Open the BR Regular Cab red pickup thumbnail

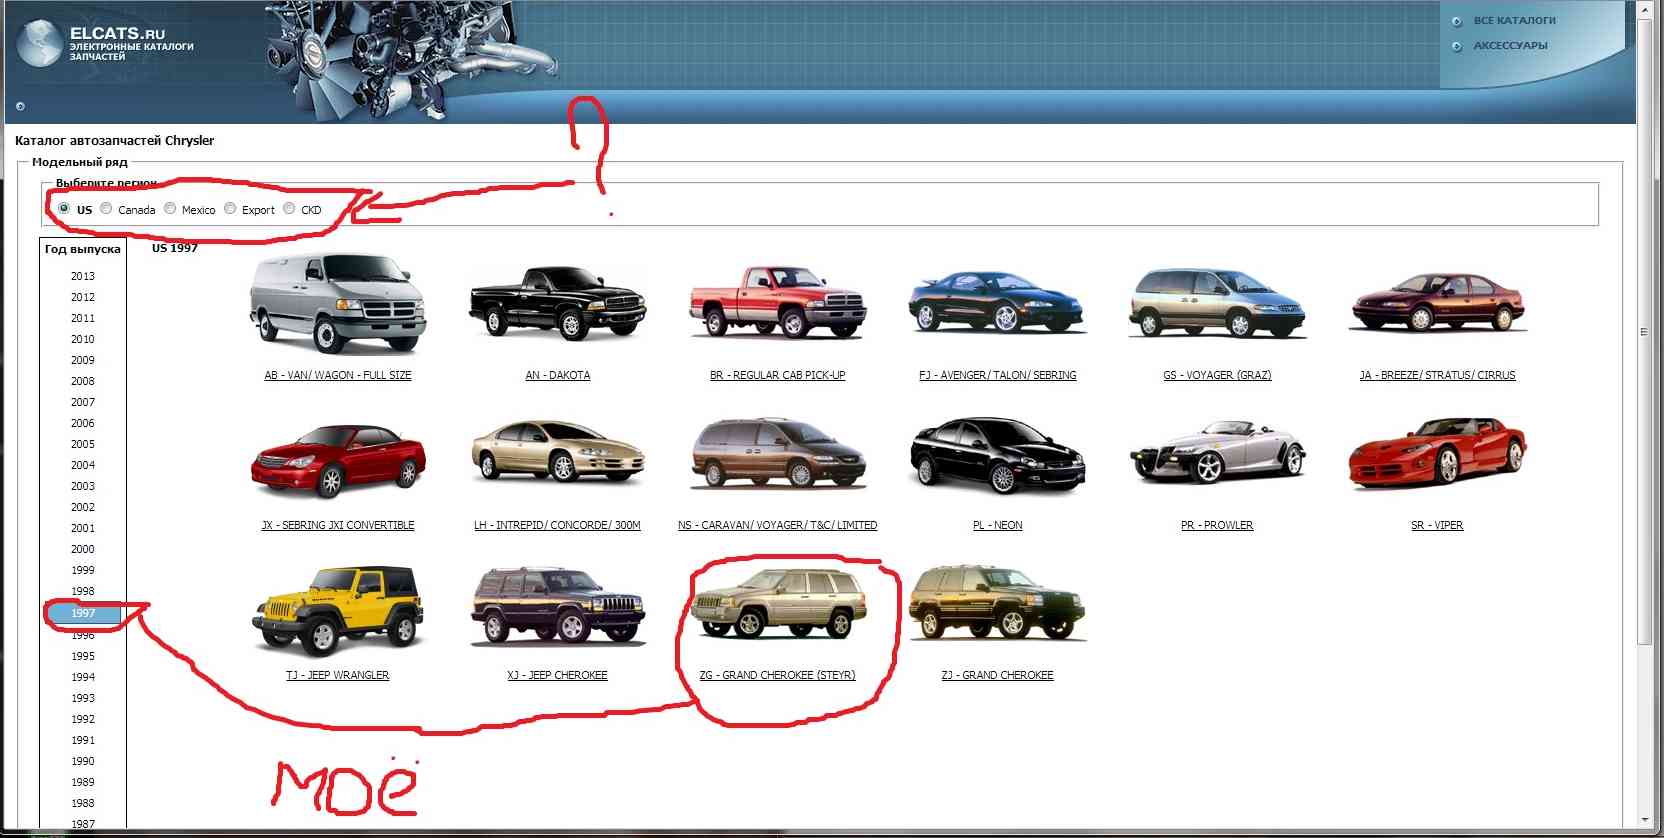pos(777,302)
